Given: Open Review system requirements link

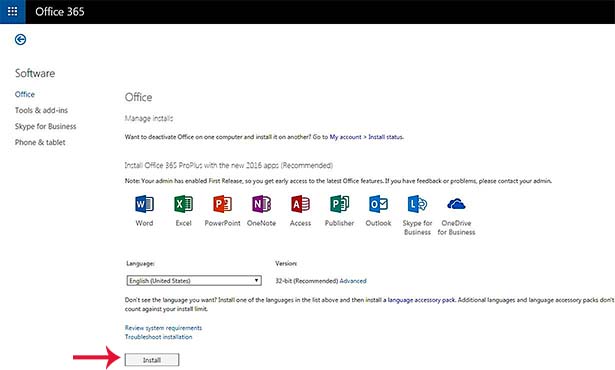Looking at the screenshot, I should point(163,328).
